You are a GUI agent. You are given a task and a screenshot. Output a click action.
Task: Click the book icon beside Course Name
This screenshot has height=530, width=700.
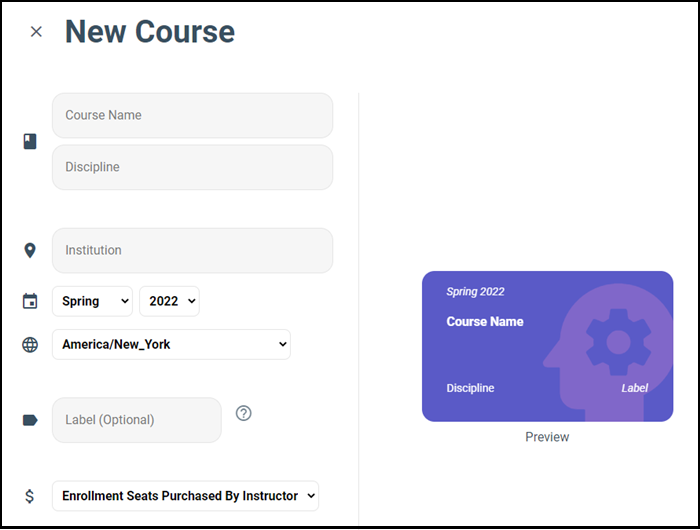pos(30,142)
